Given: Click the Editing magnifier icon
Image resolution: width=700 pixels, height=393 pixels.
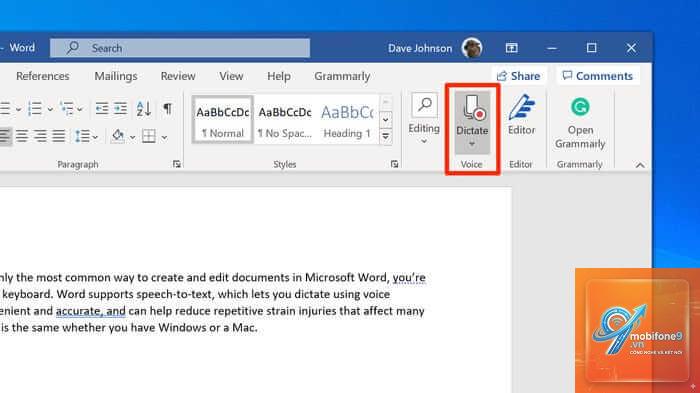Looking at the screenshot, I should point(425,105).
